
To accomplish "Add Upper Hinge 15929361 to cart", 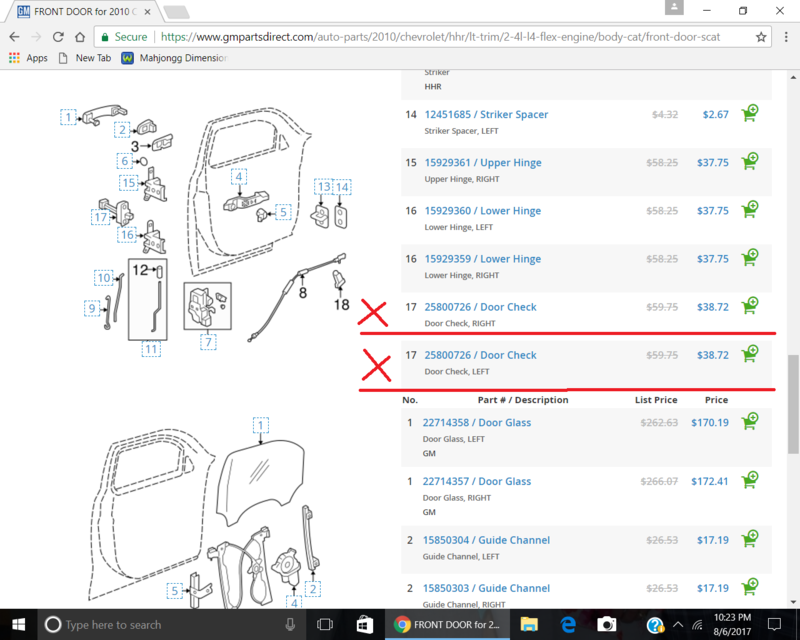I will [750, 161].
